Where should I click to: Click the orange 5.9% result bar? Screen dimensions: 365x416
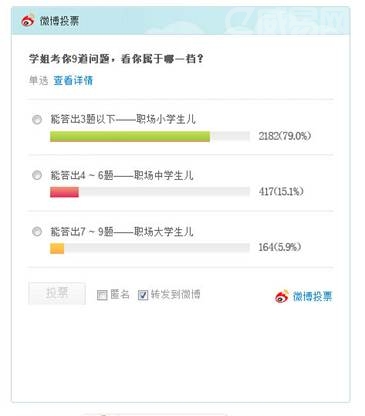pos(57,248)
